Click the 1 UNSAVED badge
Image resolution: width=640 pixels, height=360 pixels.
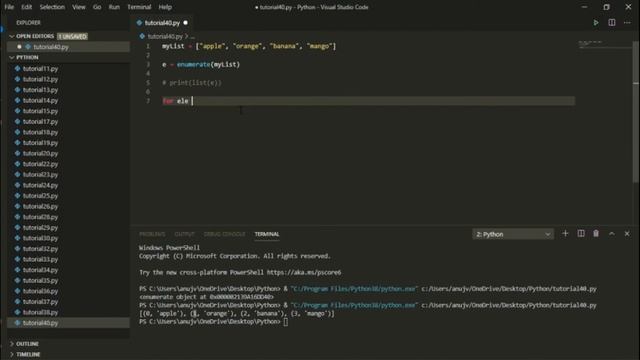point(72,36)
